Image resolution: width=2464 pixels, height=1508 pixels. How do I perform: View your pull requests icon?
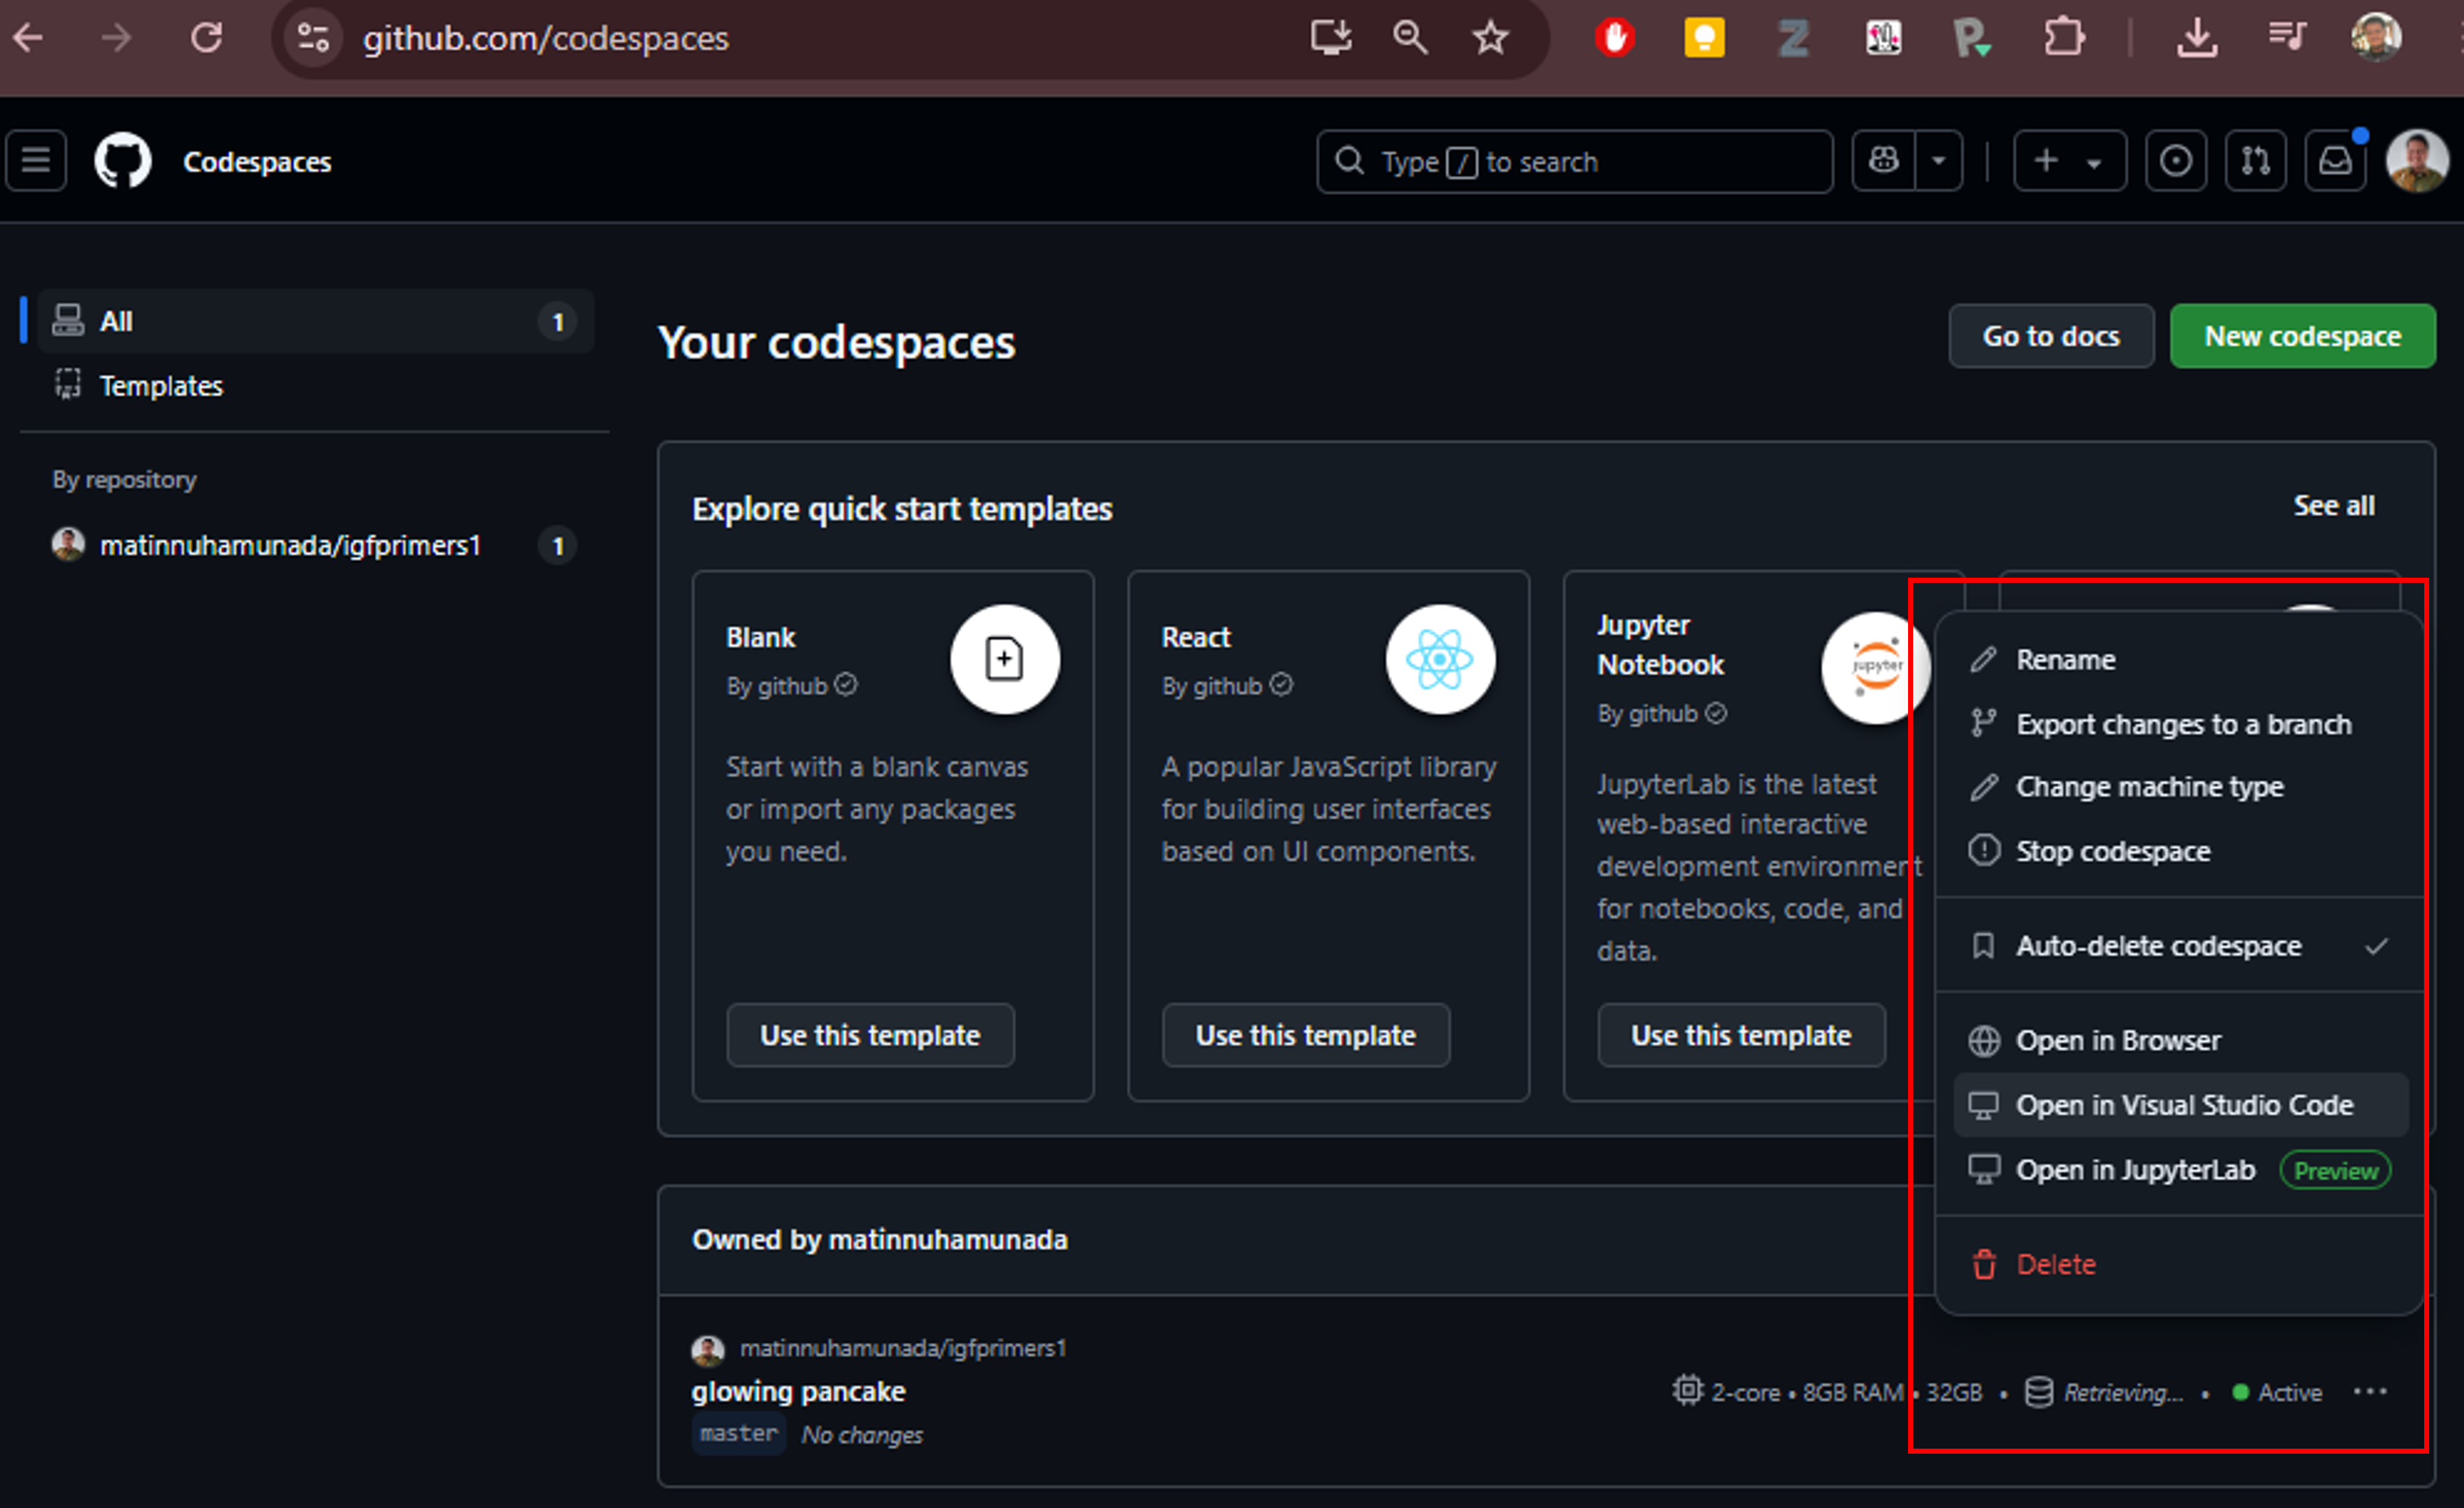2256,160
